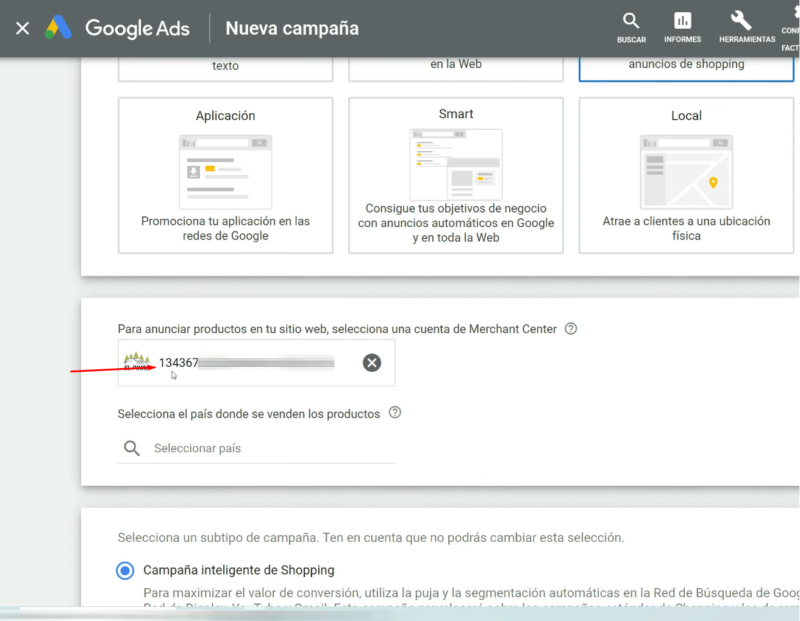Click the Aplicación card illustration
The height and width of the screenshot is (621, 800).
point(226,171)
